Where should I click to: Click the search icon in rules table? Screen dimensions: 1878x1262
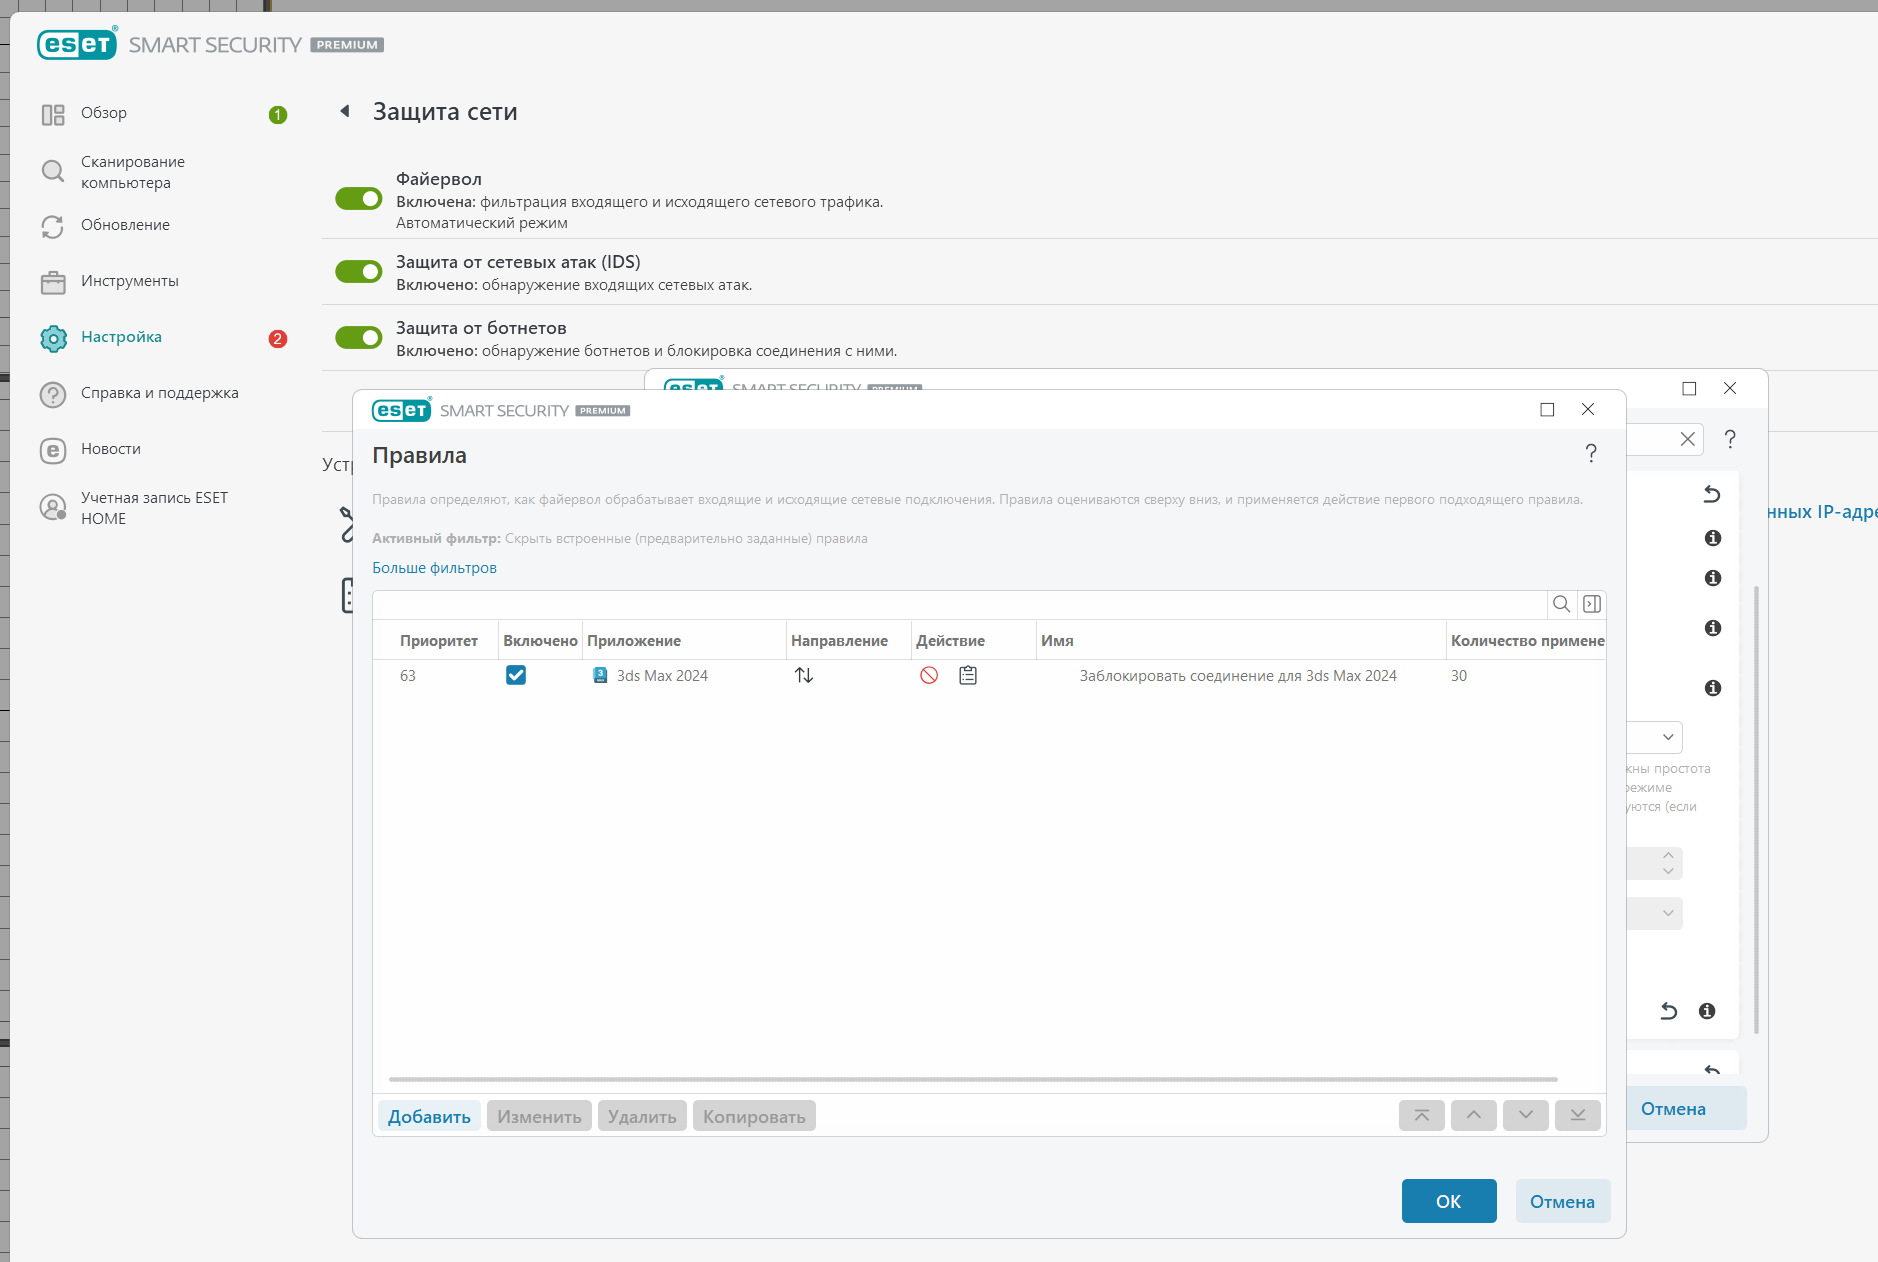click(1561, 604)
